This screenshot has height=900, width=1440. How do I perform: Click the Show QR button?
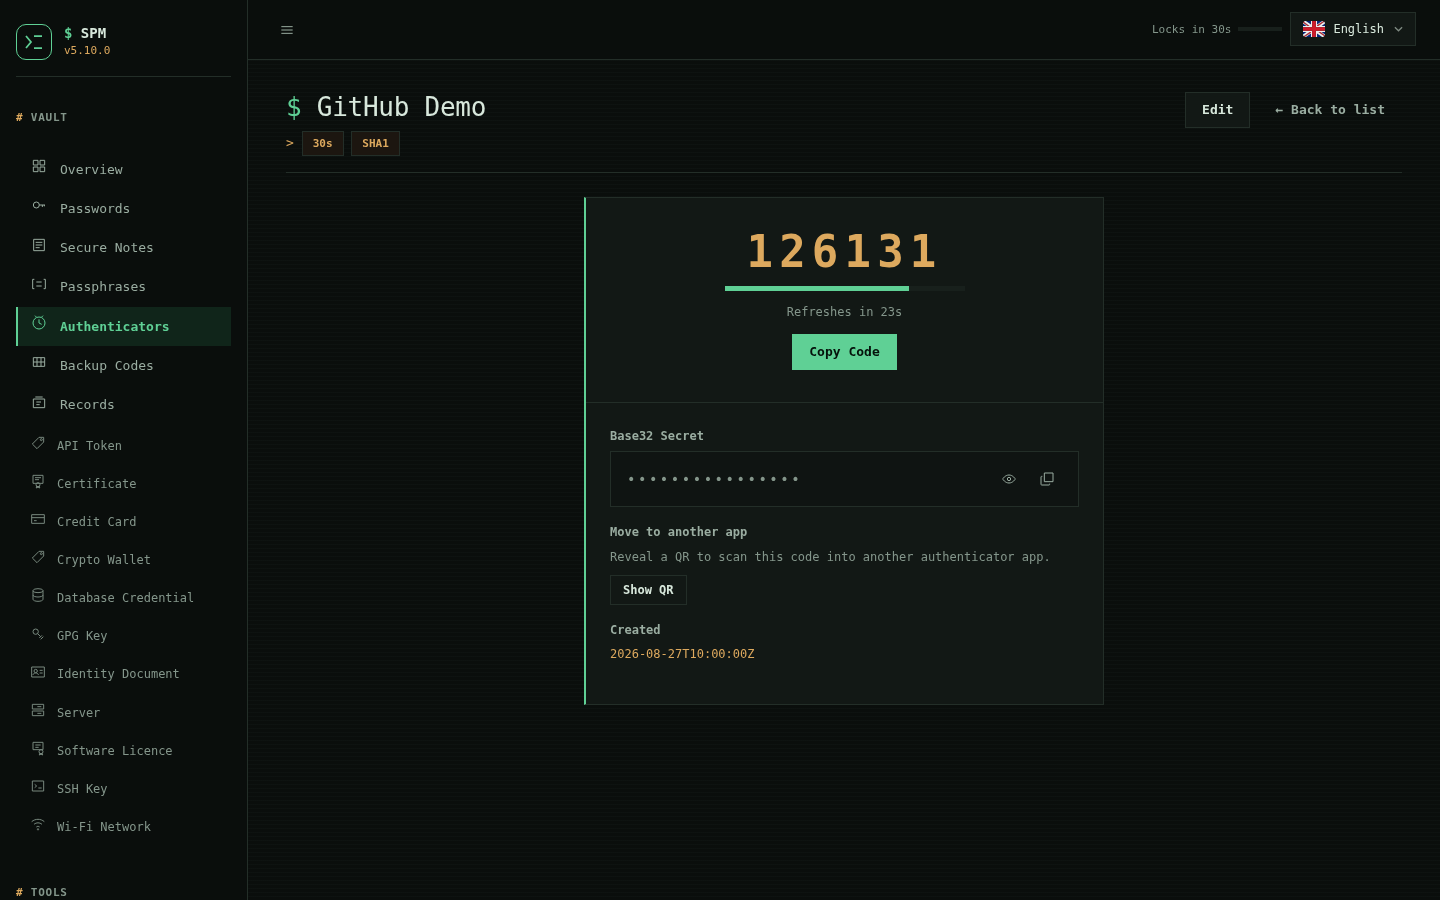coord(648,590)
